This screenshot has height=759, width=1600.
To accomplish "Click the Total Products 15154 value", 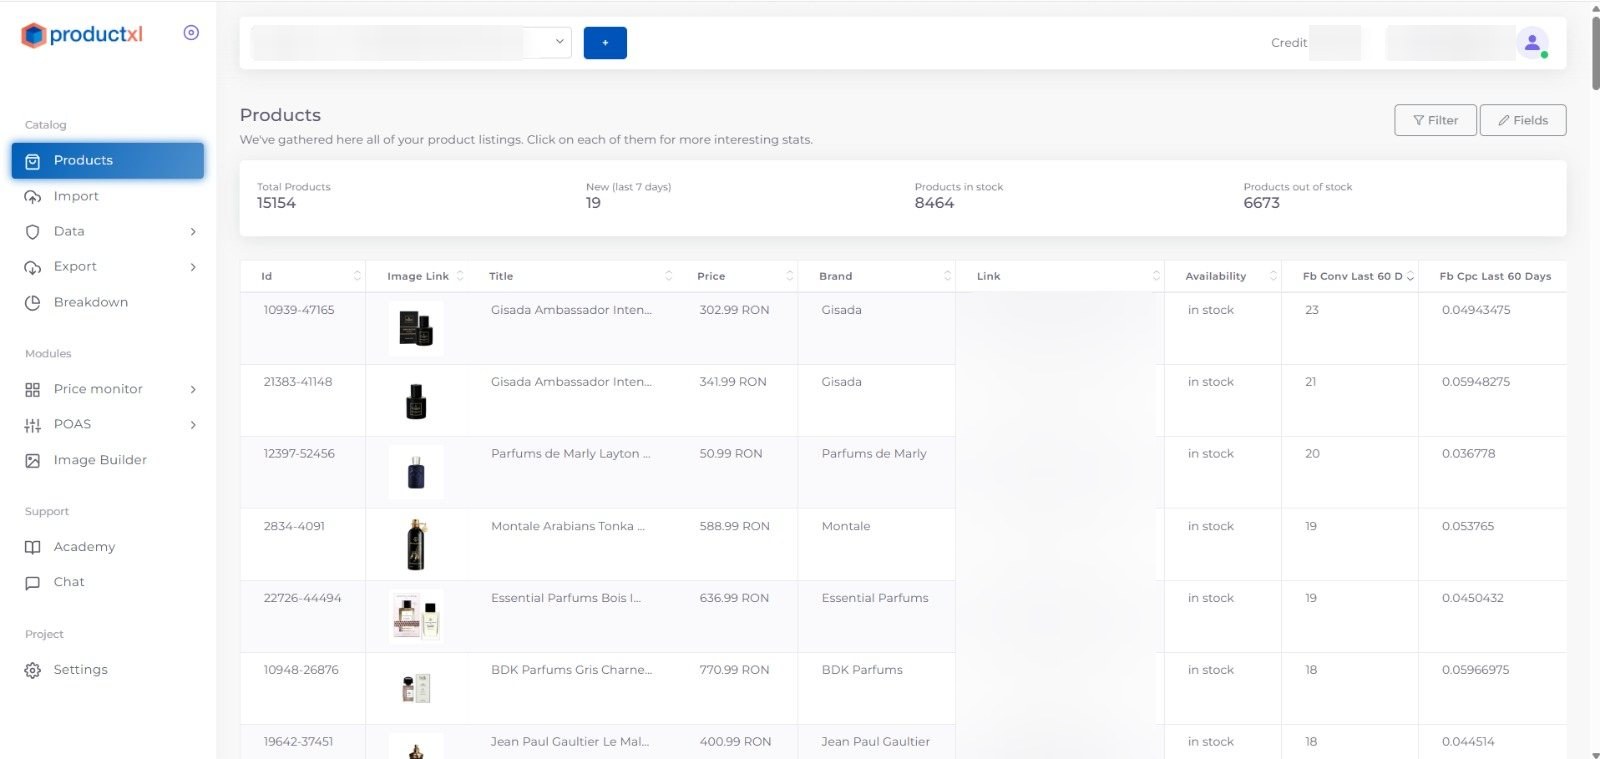I will click(x=276, y=203).
